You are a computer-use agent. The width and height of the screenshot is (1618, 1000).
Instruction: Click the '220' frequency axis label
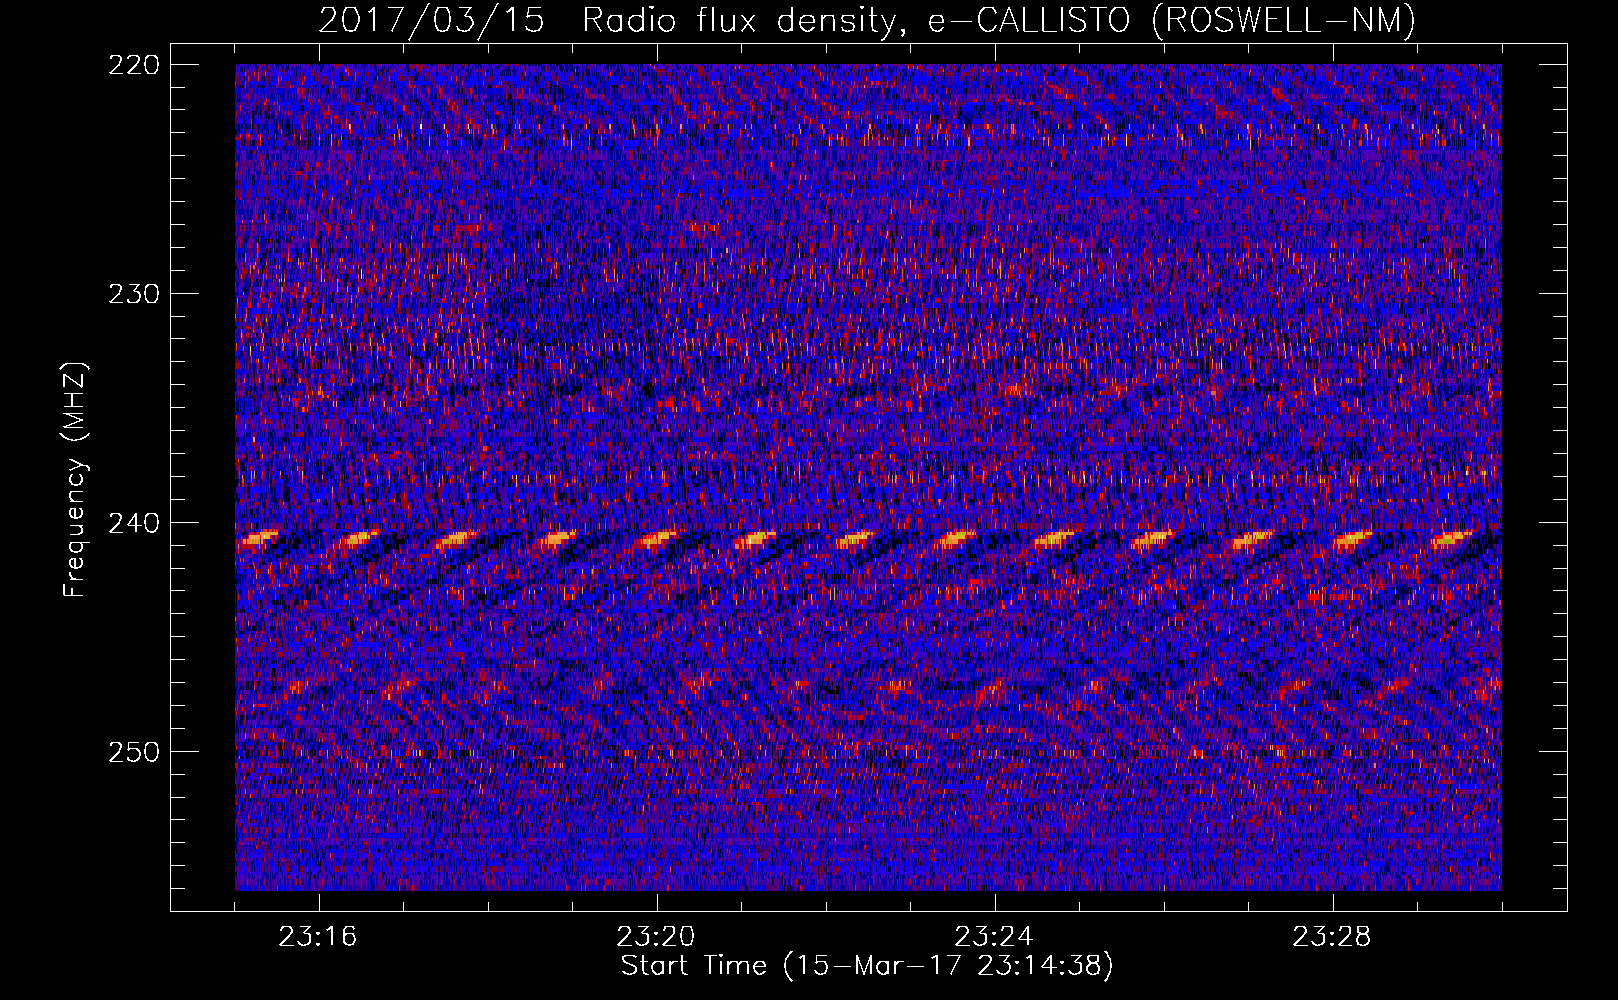click(133, 65)
